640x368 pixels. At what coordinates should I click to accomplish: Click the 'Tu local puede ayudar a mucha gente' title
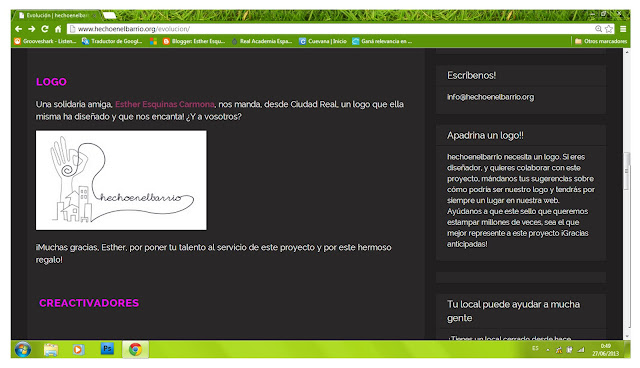pos(513,311)
